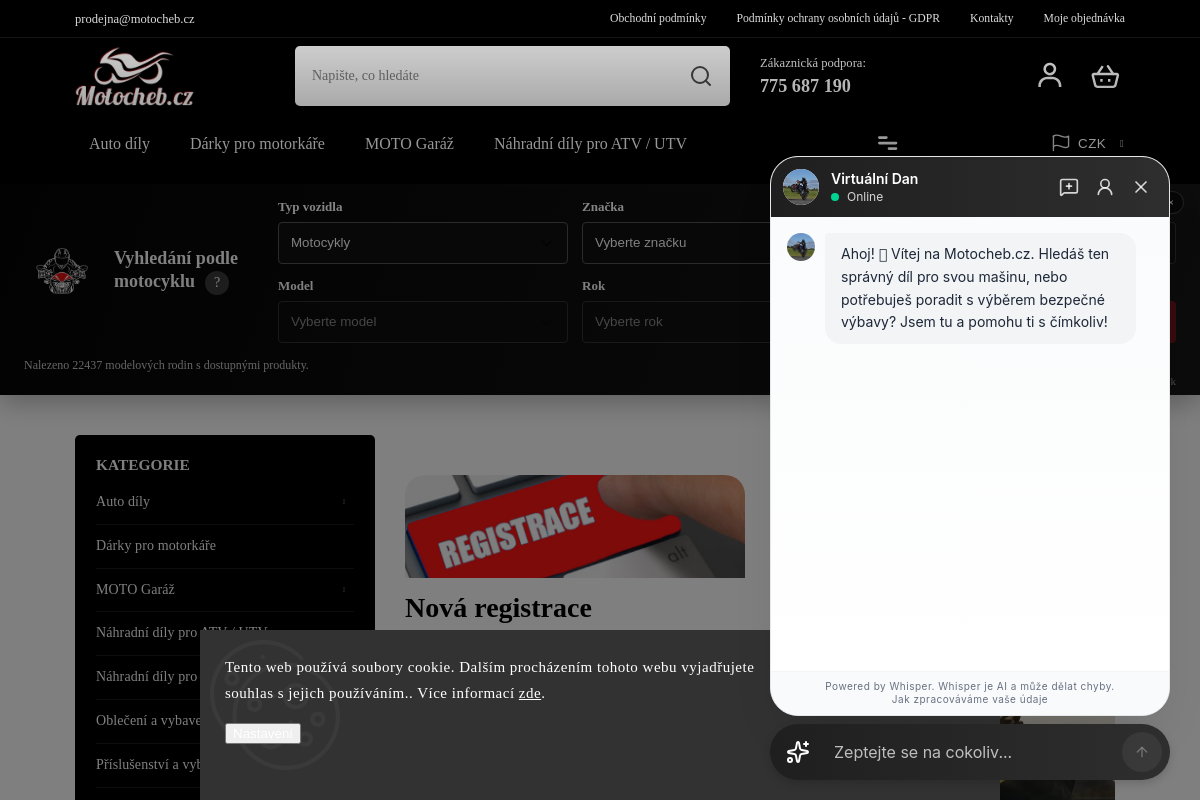Screen dimensions: 1200x800
Task: Click the AI sparkle icon in the chat input
Action: pyautogui.click(x=798, y=752)
